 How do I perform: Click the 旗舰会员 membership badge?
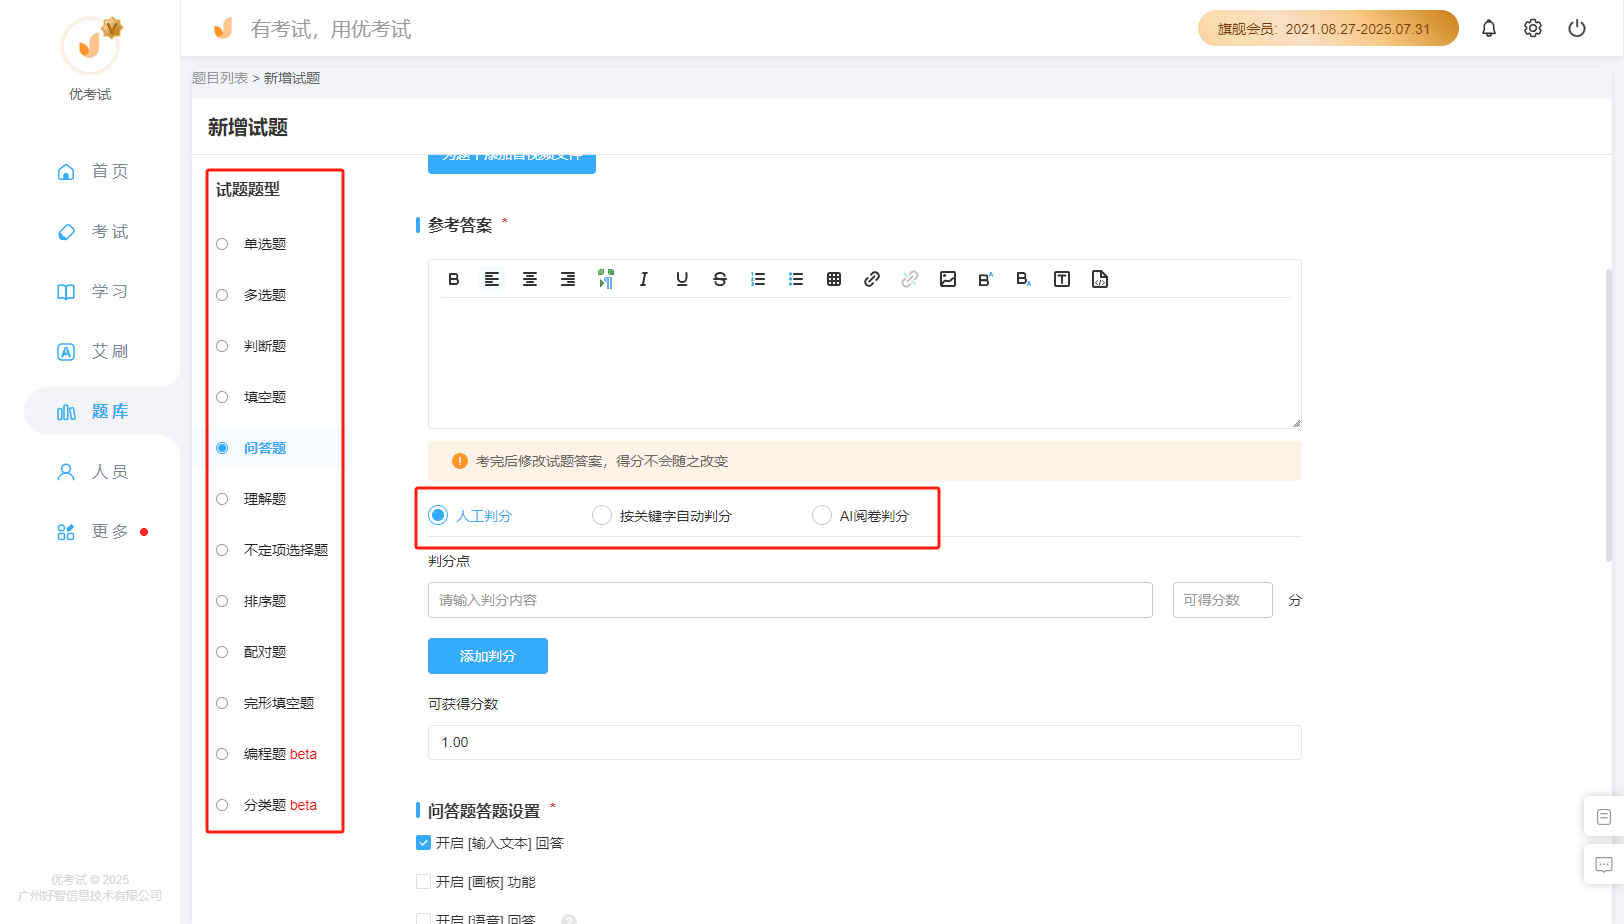[x=1328, y=28]
